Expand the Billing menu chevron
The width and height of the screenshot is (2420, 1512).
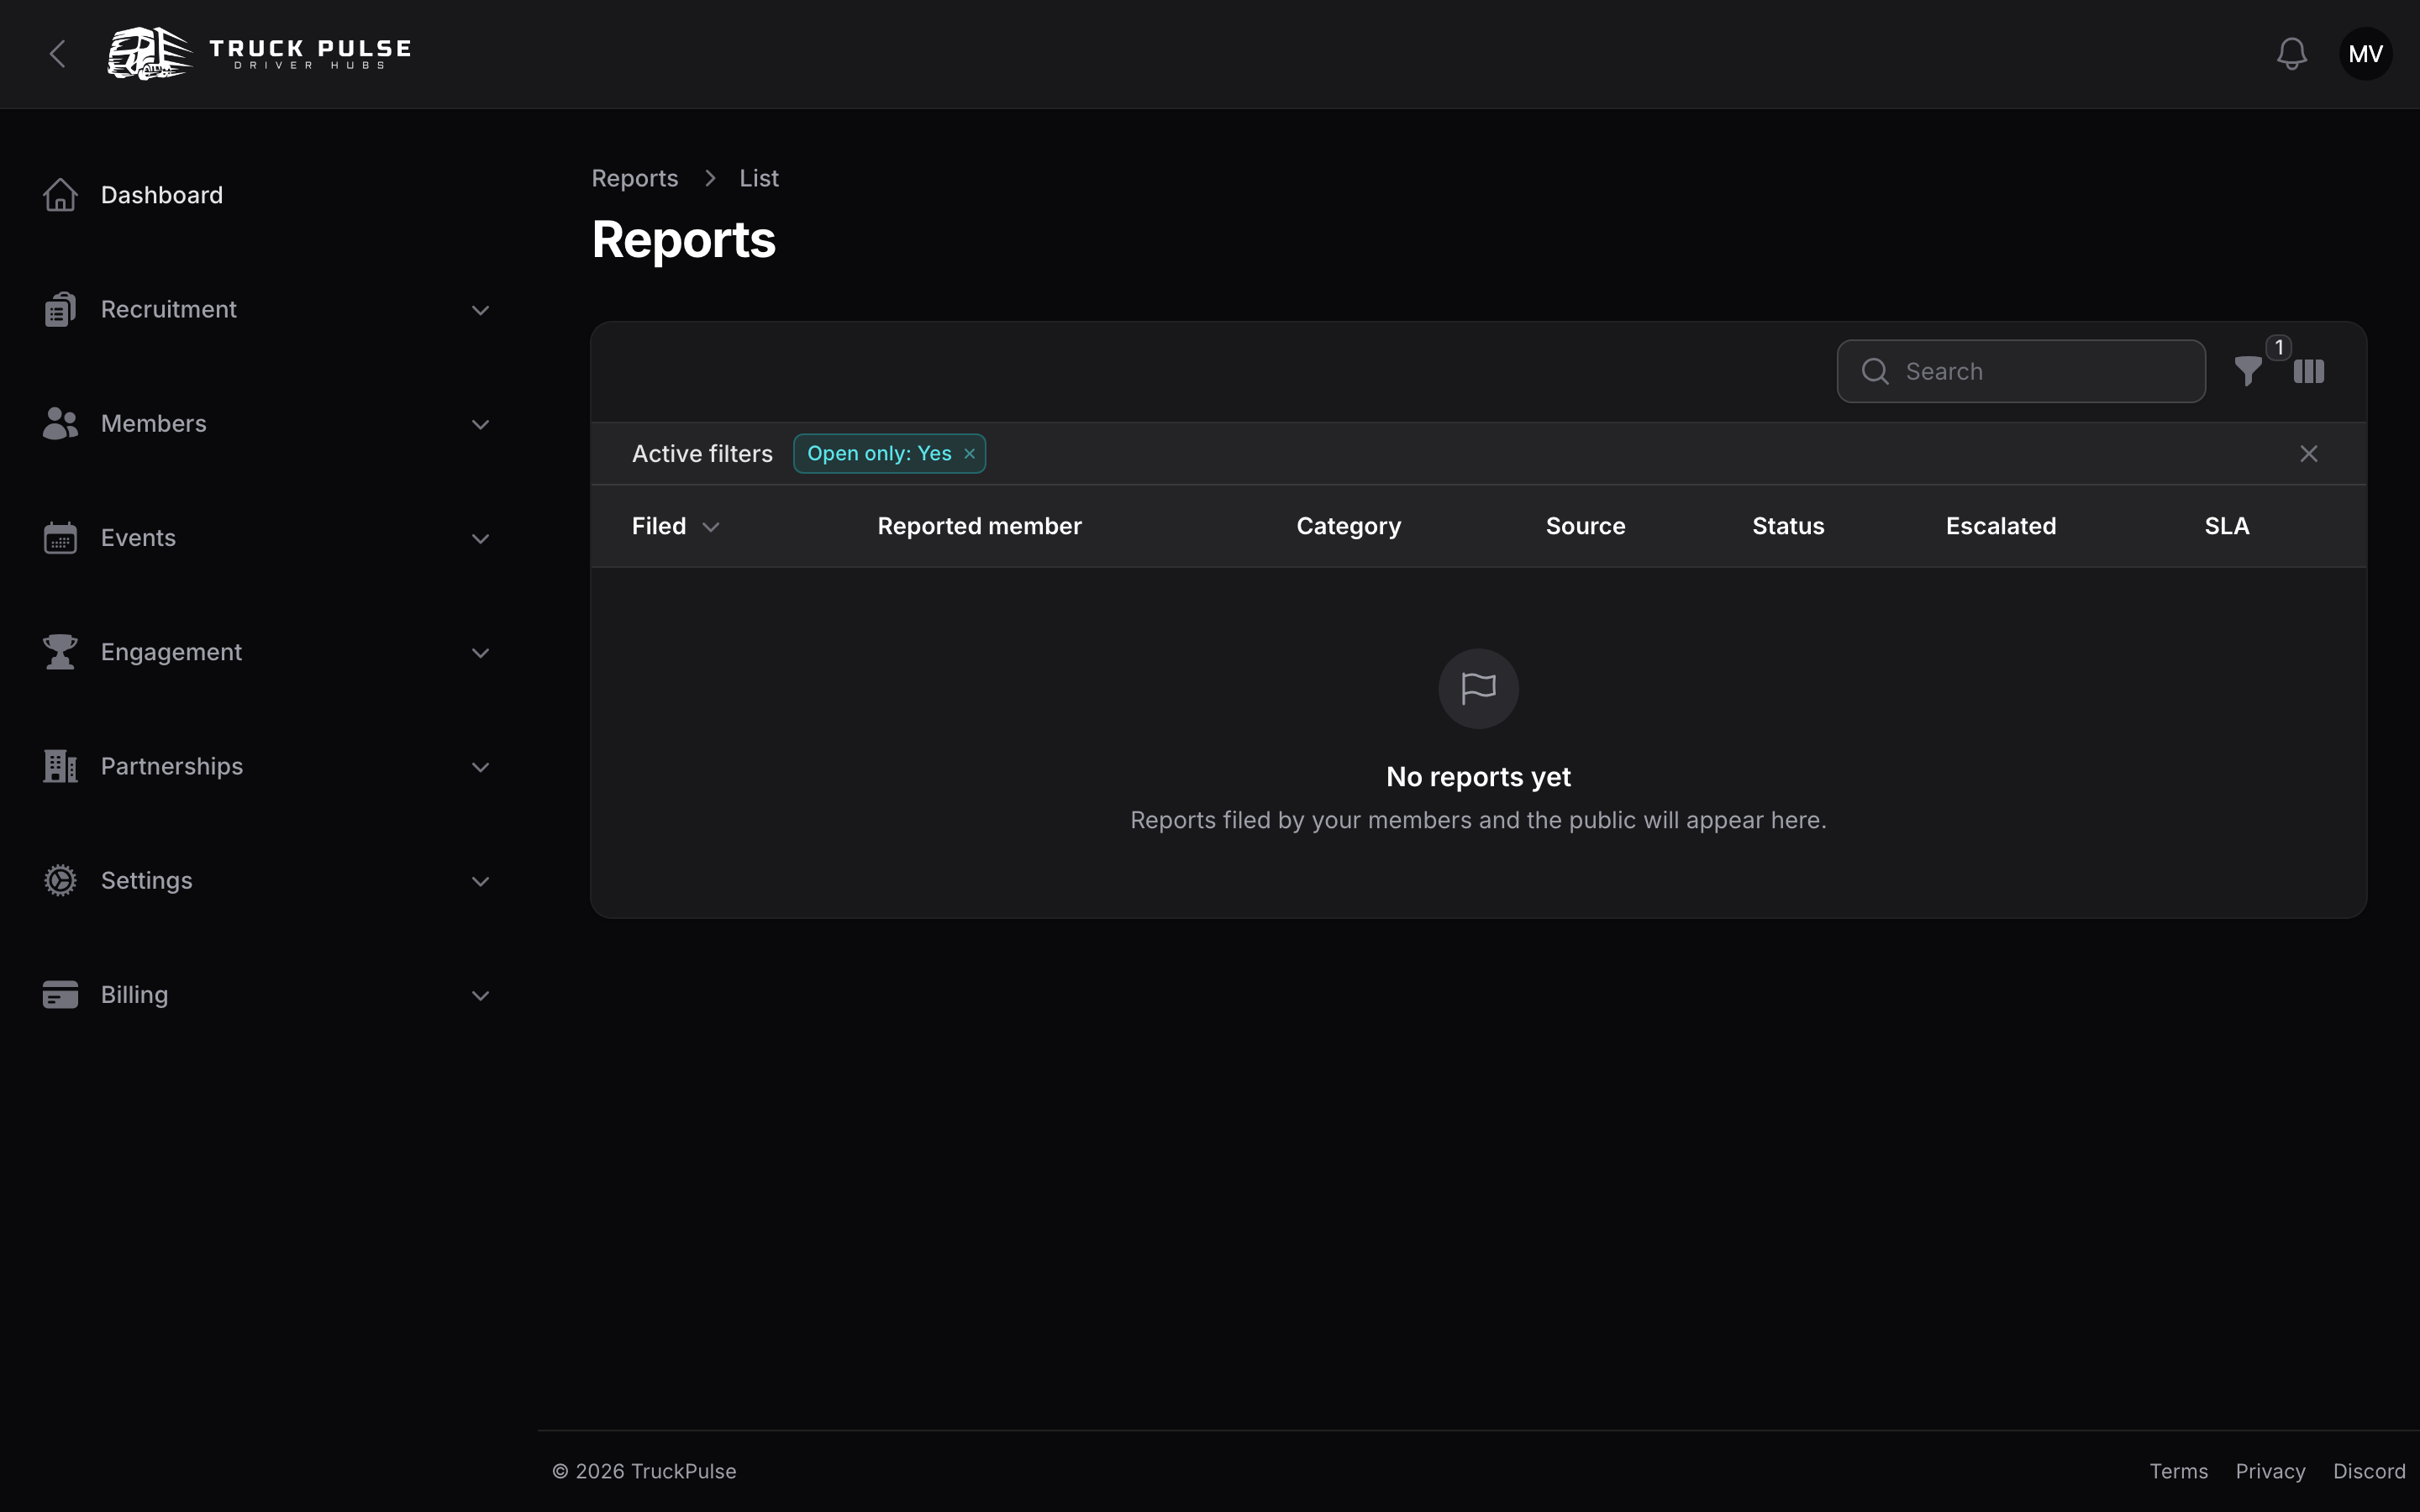[x=480, y=996]
